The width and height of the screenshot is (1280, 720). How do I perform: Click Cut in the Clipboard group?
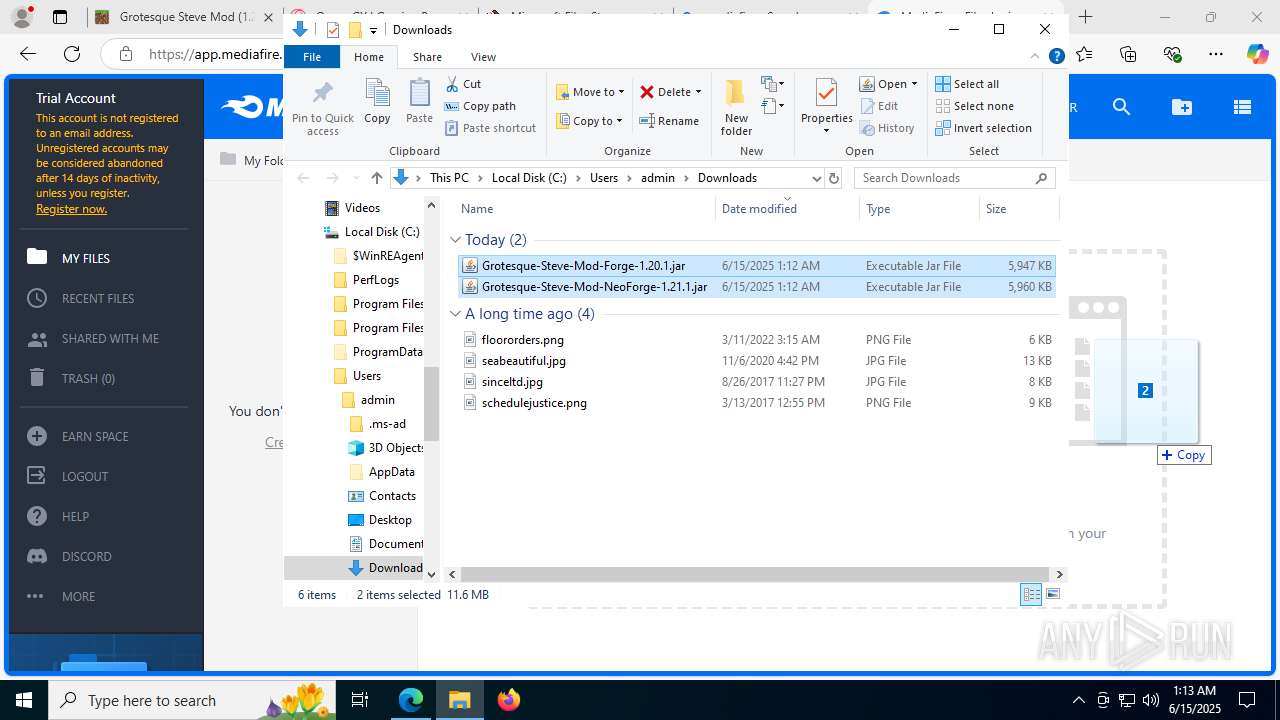click(x=463, y=84)
